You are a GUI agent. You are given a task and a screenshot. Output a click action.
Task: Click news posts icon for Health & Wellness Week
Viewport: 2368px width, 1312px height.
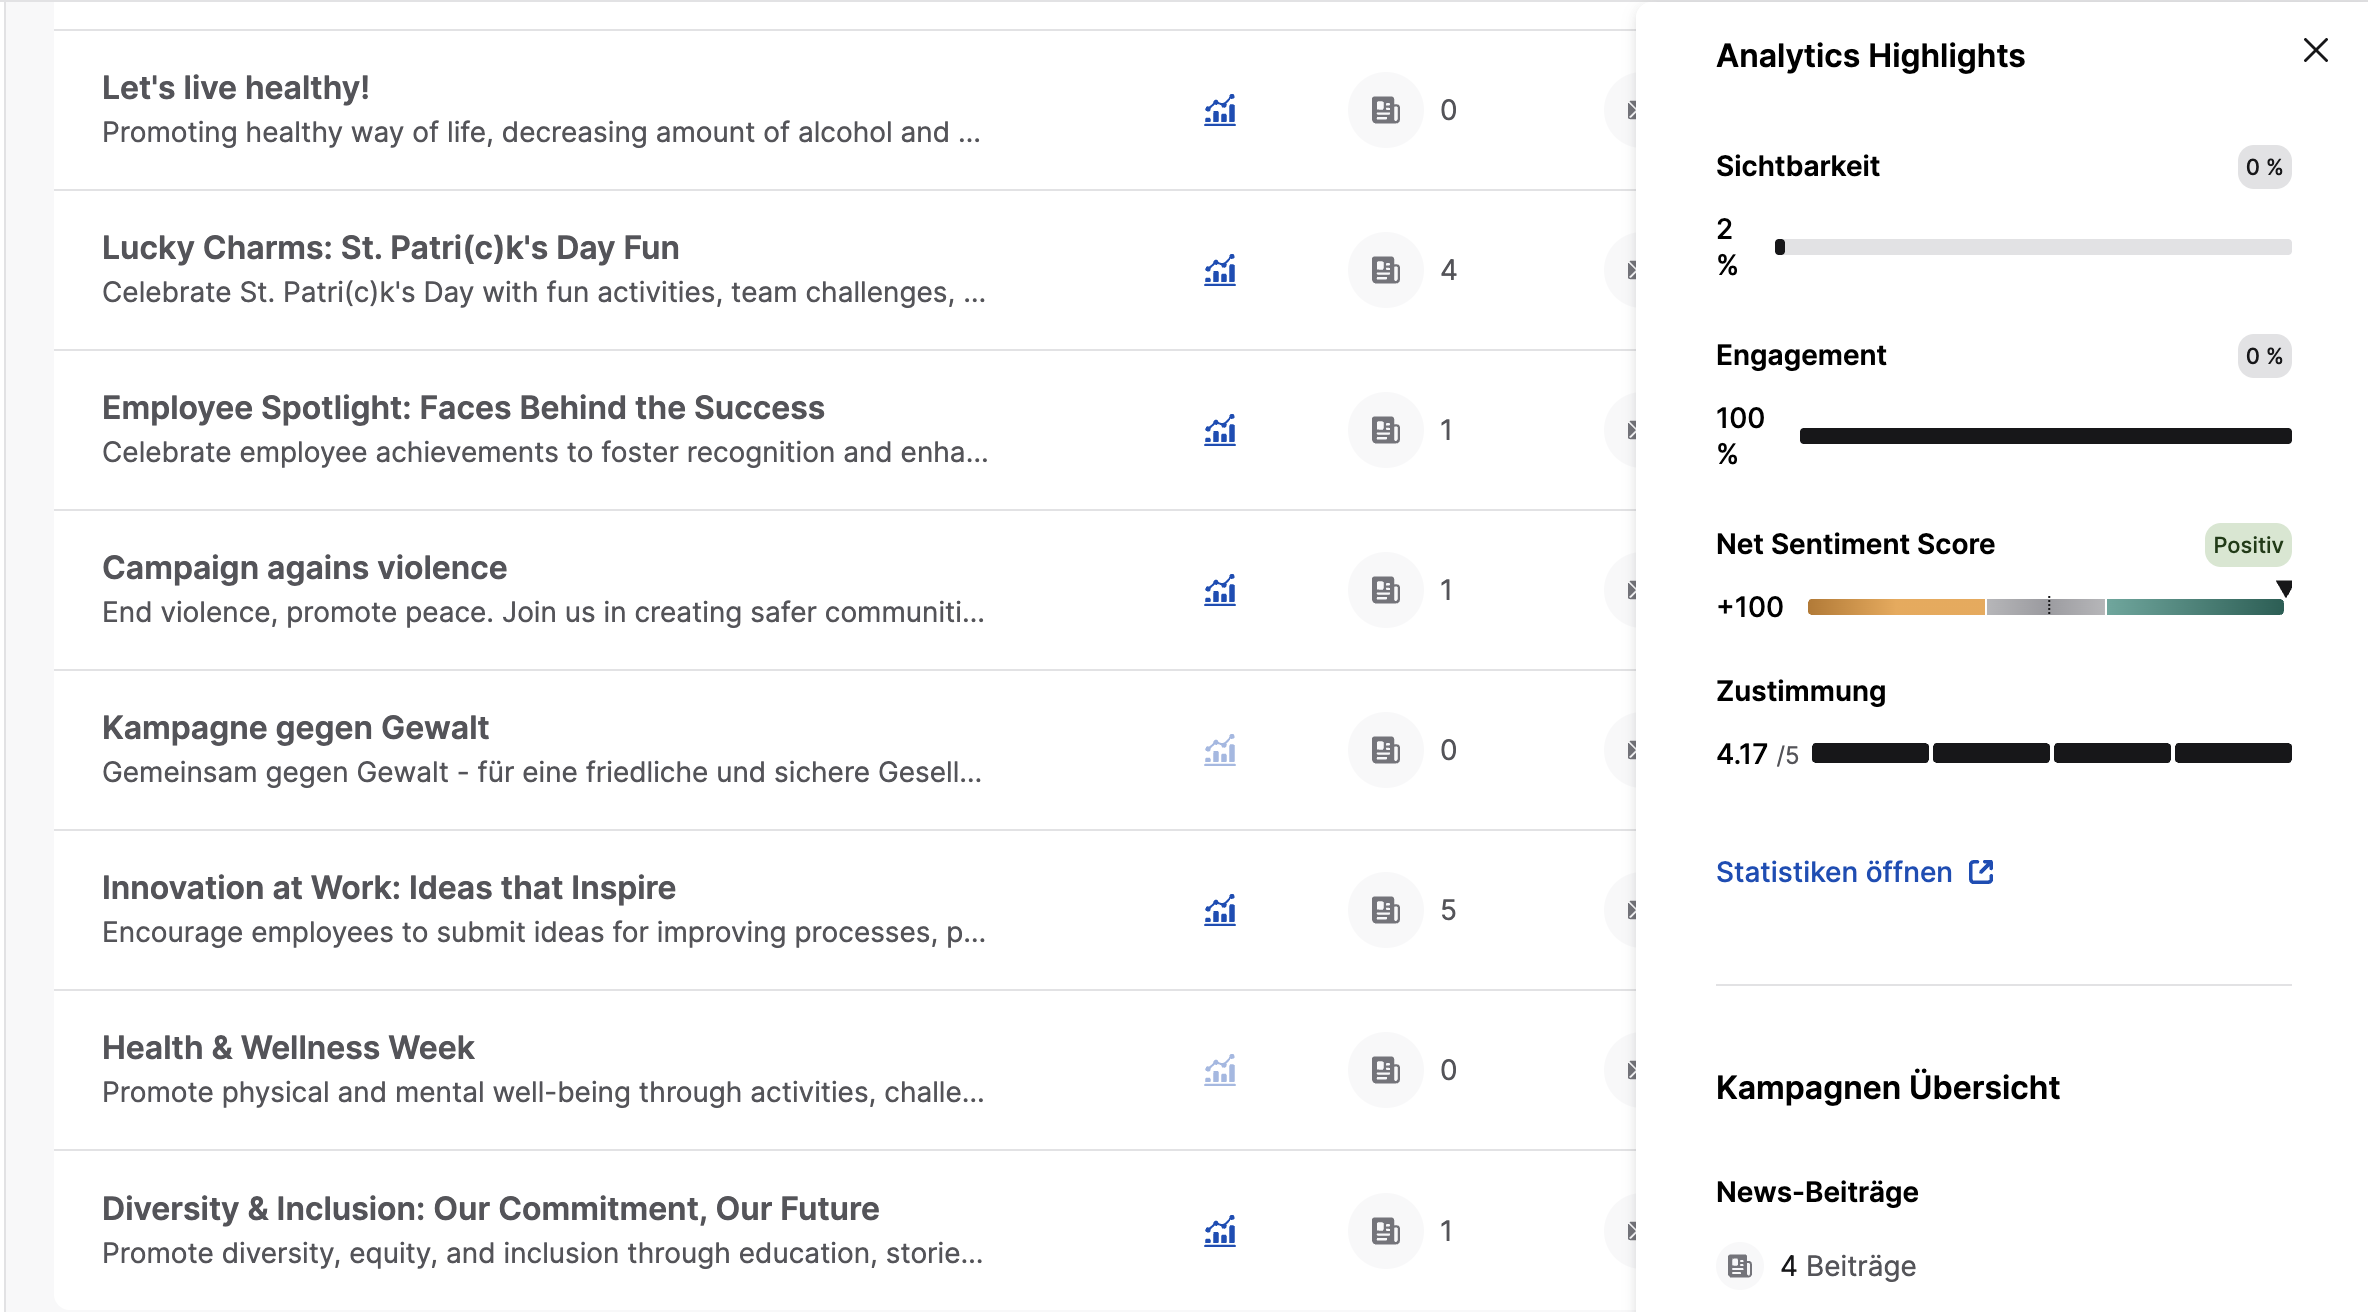(1386, 1070)
